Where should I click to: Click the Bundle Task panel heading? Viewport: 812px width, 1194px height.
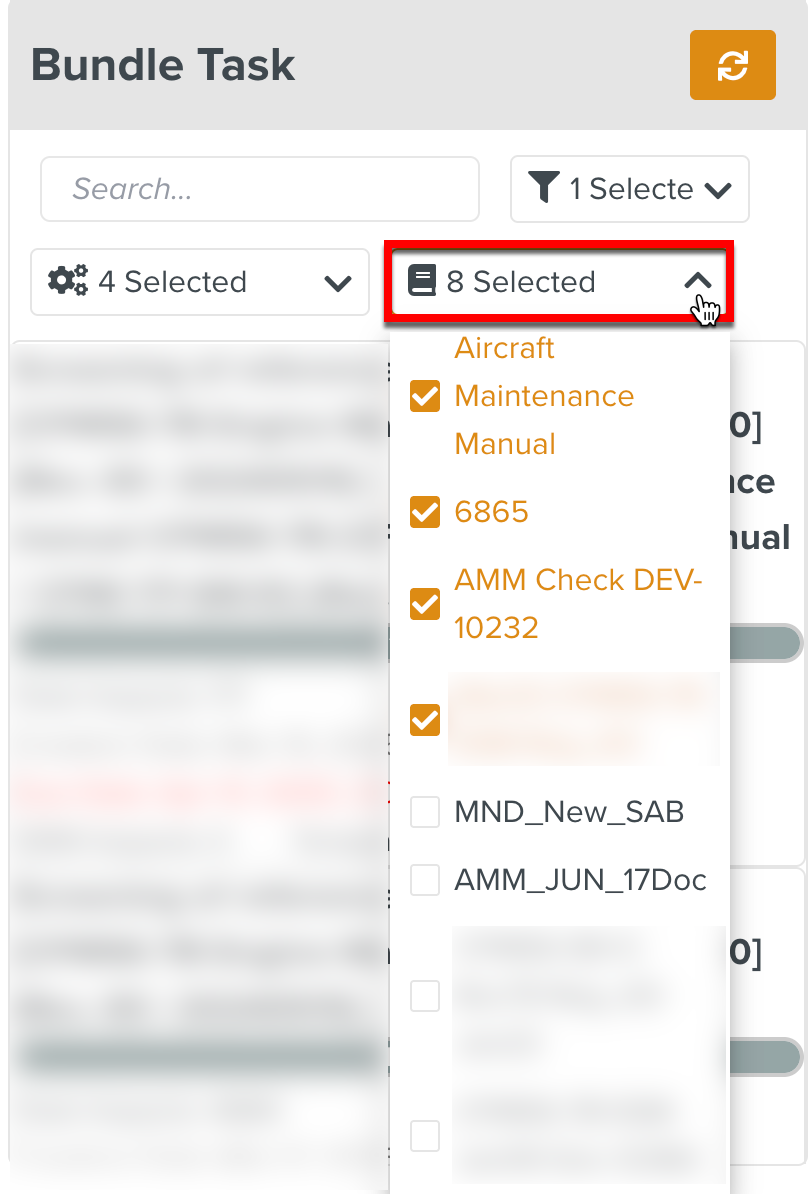[163, 66]
